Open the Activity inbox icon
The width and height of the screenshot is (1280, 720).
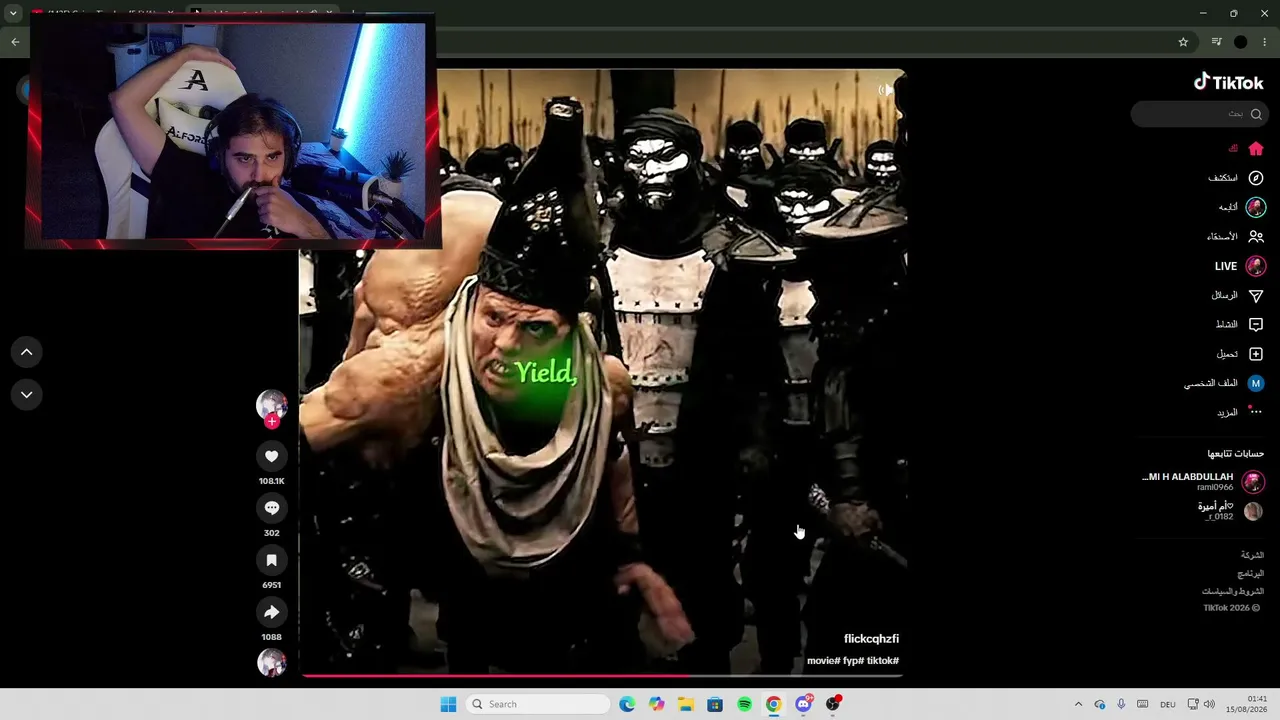(1256, 325)
